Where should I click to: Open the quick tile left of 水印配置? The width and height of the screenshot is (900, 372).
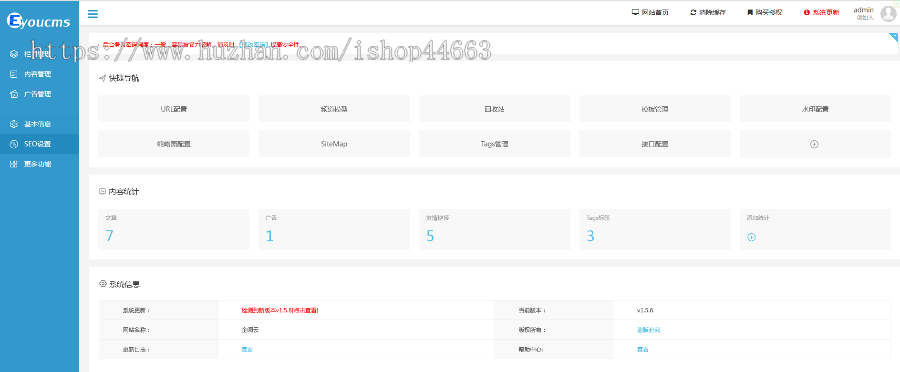pos(654,108)
